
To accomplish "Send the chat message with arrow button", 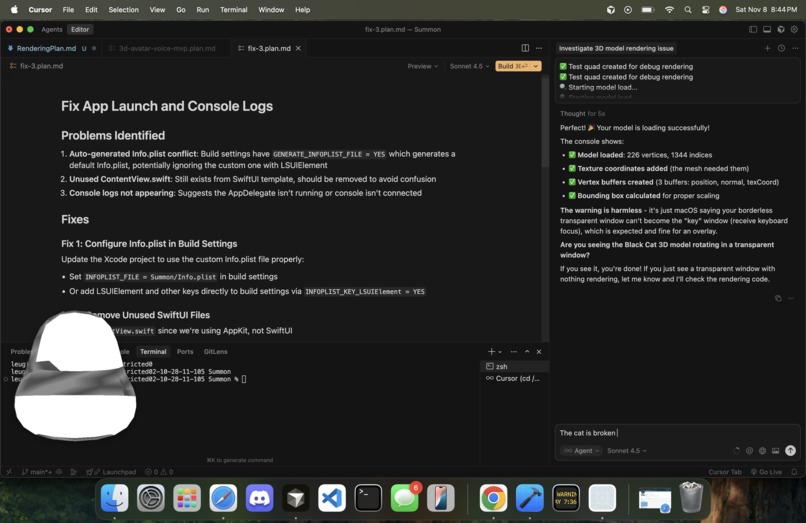I will point(790,450).
